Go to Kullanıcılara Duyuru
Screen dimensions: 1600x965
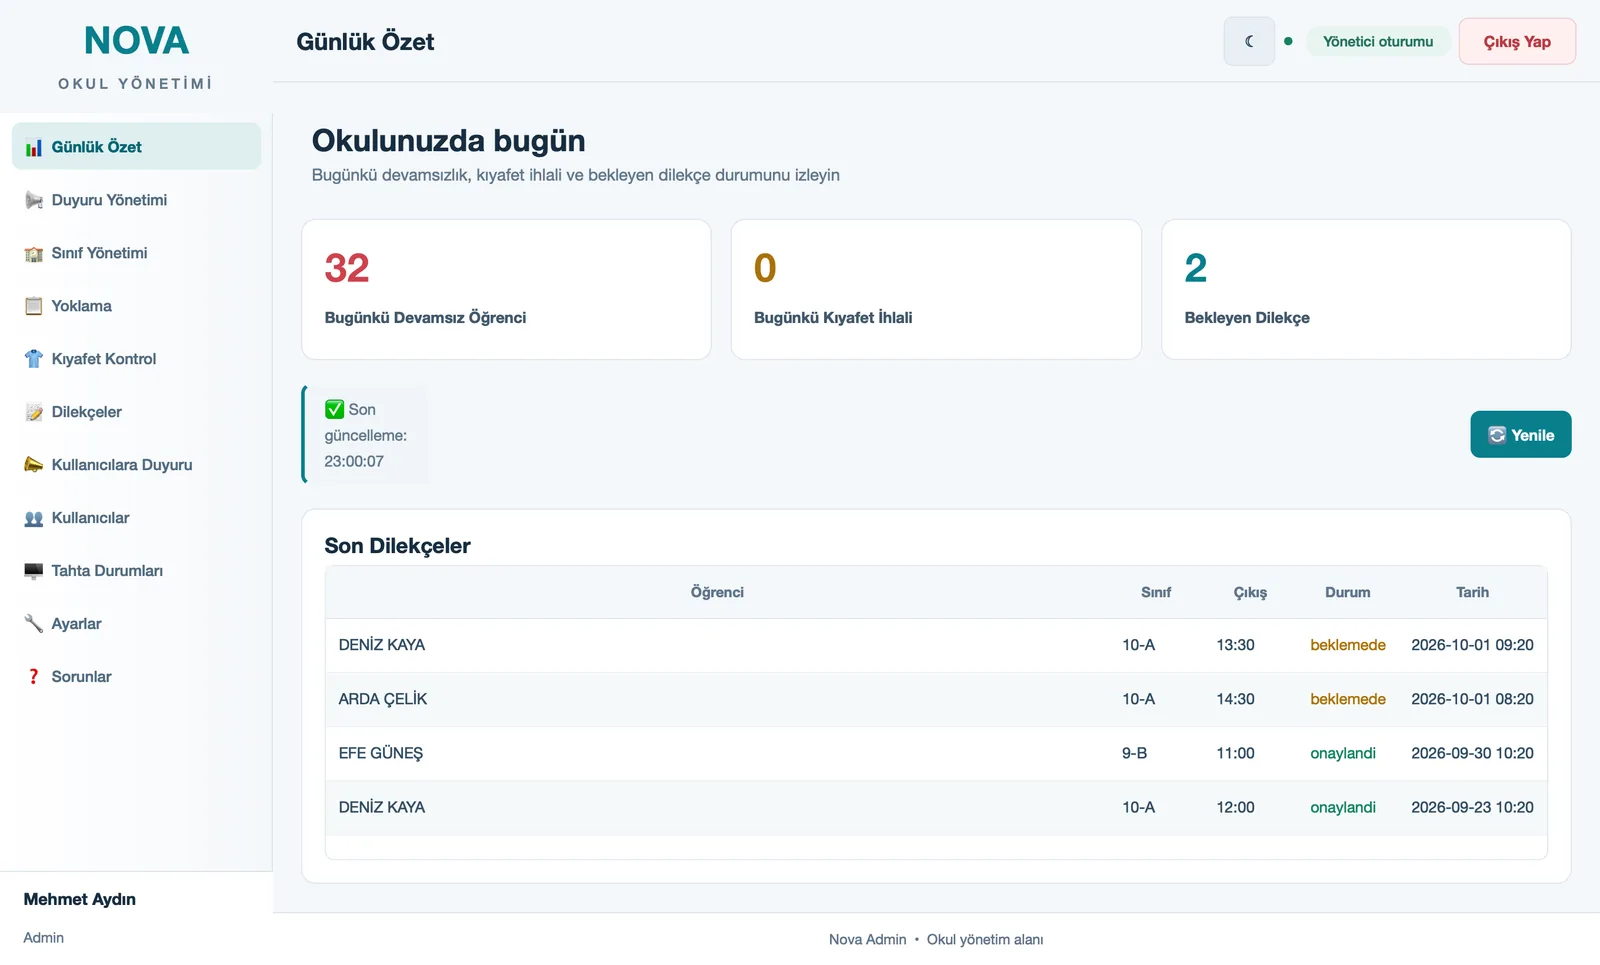coord(136,465)
